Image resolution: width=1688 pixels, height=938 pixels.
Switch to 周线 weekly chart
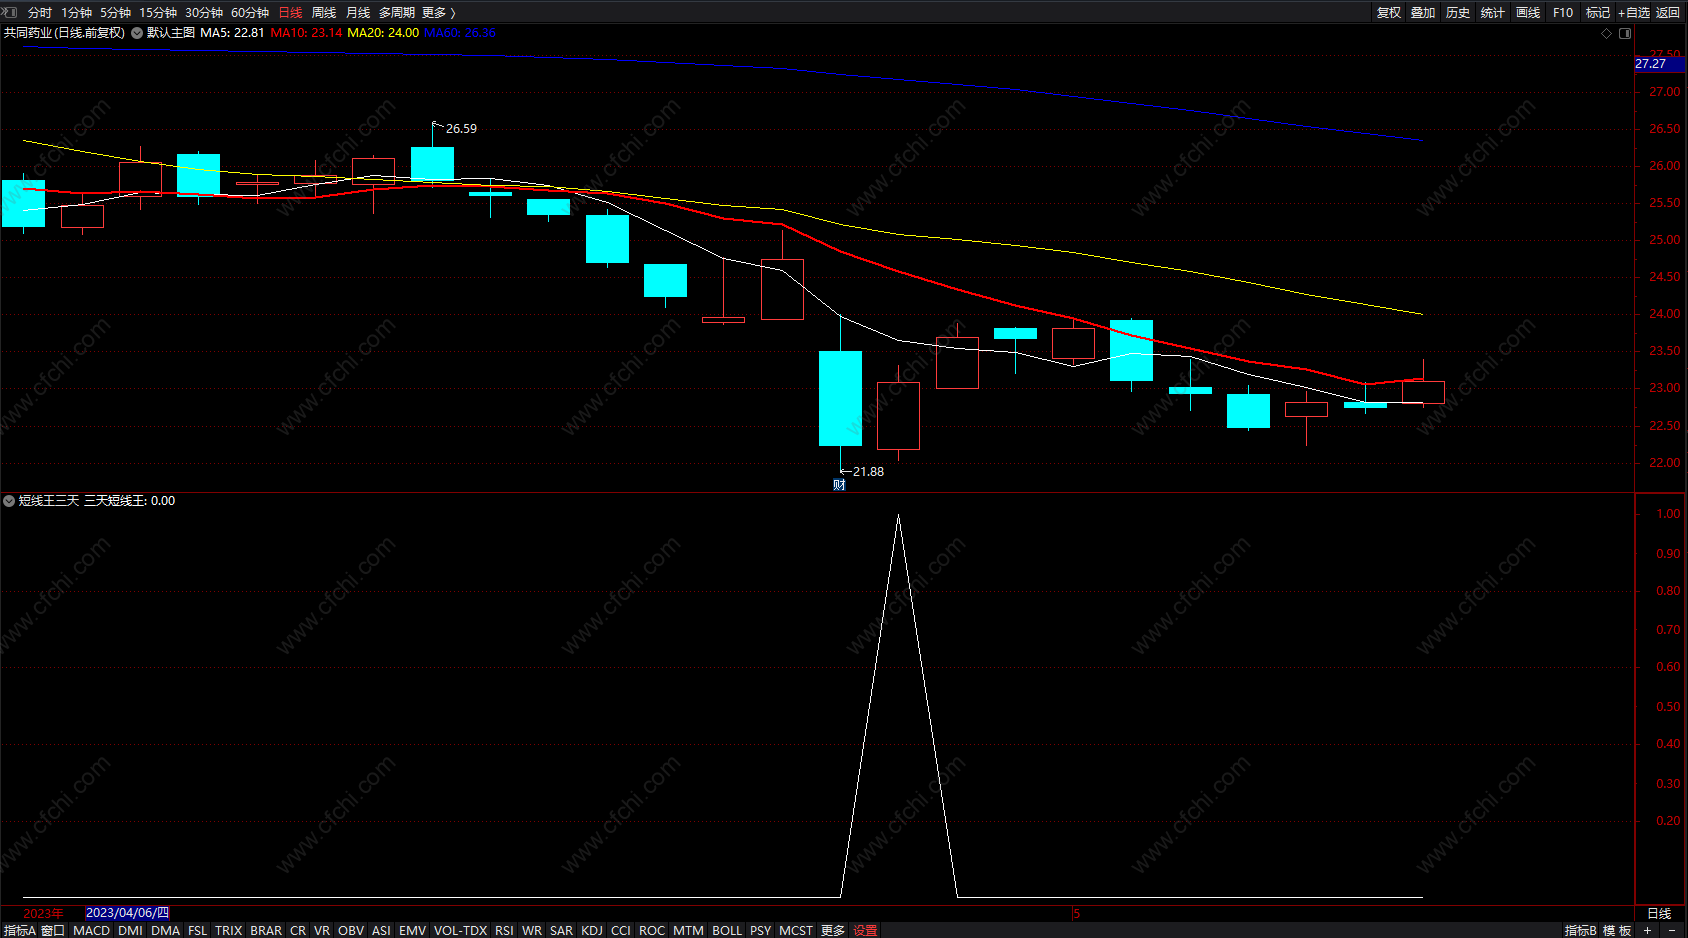click(324, 12)
